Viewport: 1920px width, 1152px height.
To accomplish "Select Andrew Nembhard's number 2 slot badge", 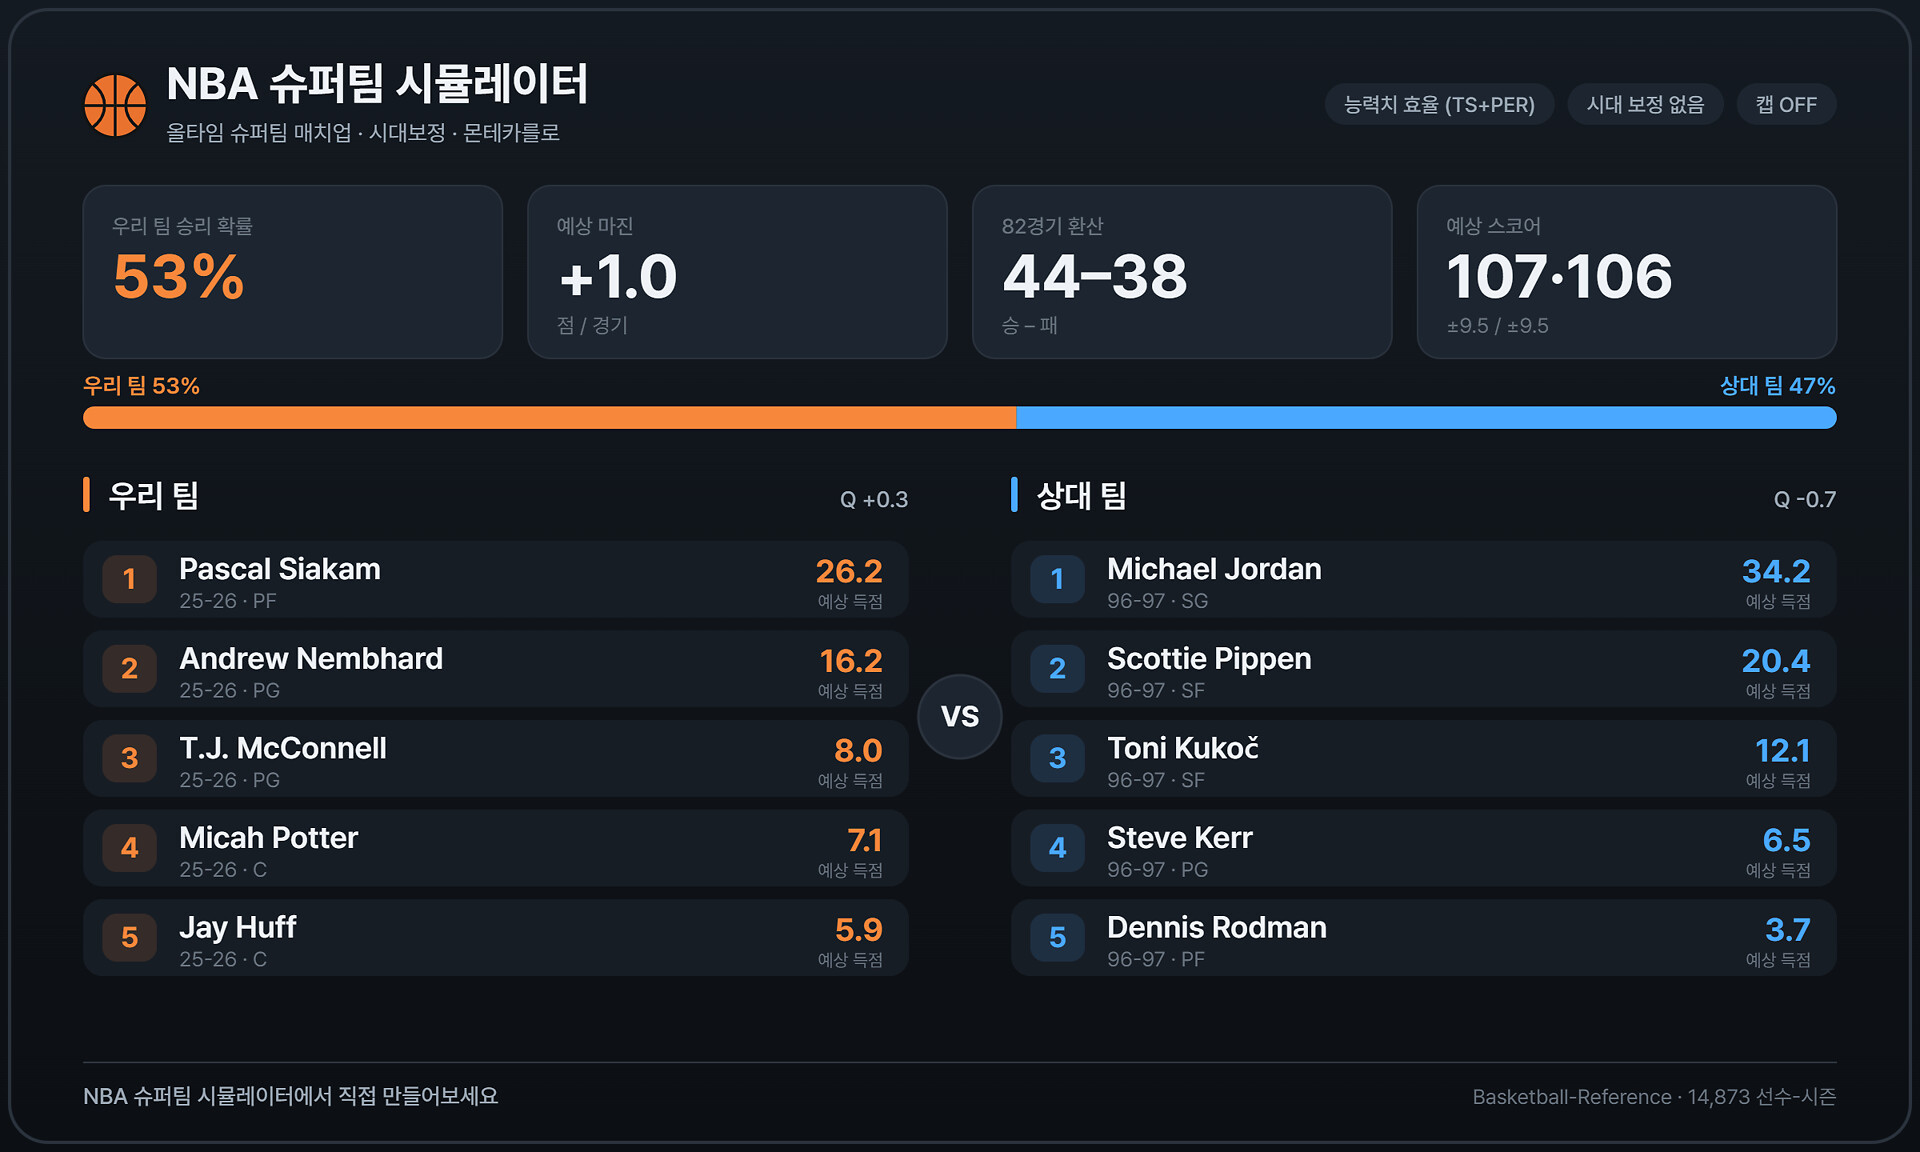I will 130,668.
